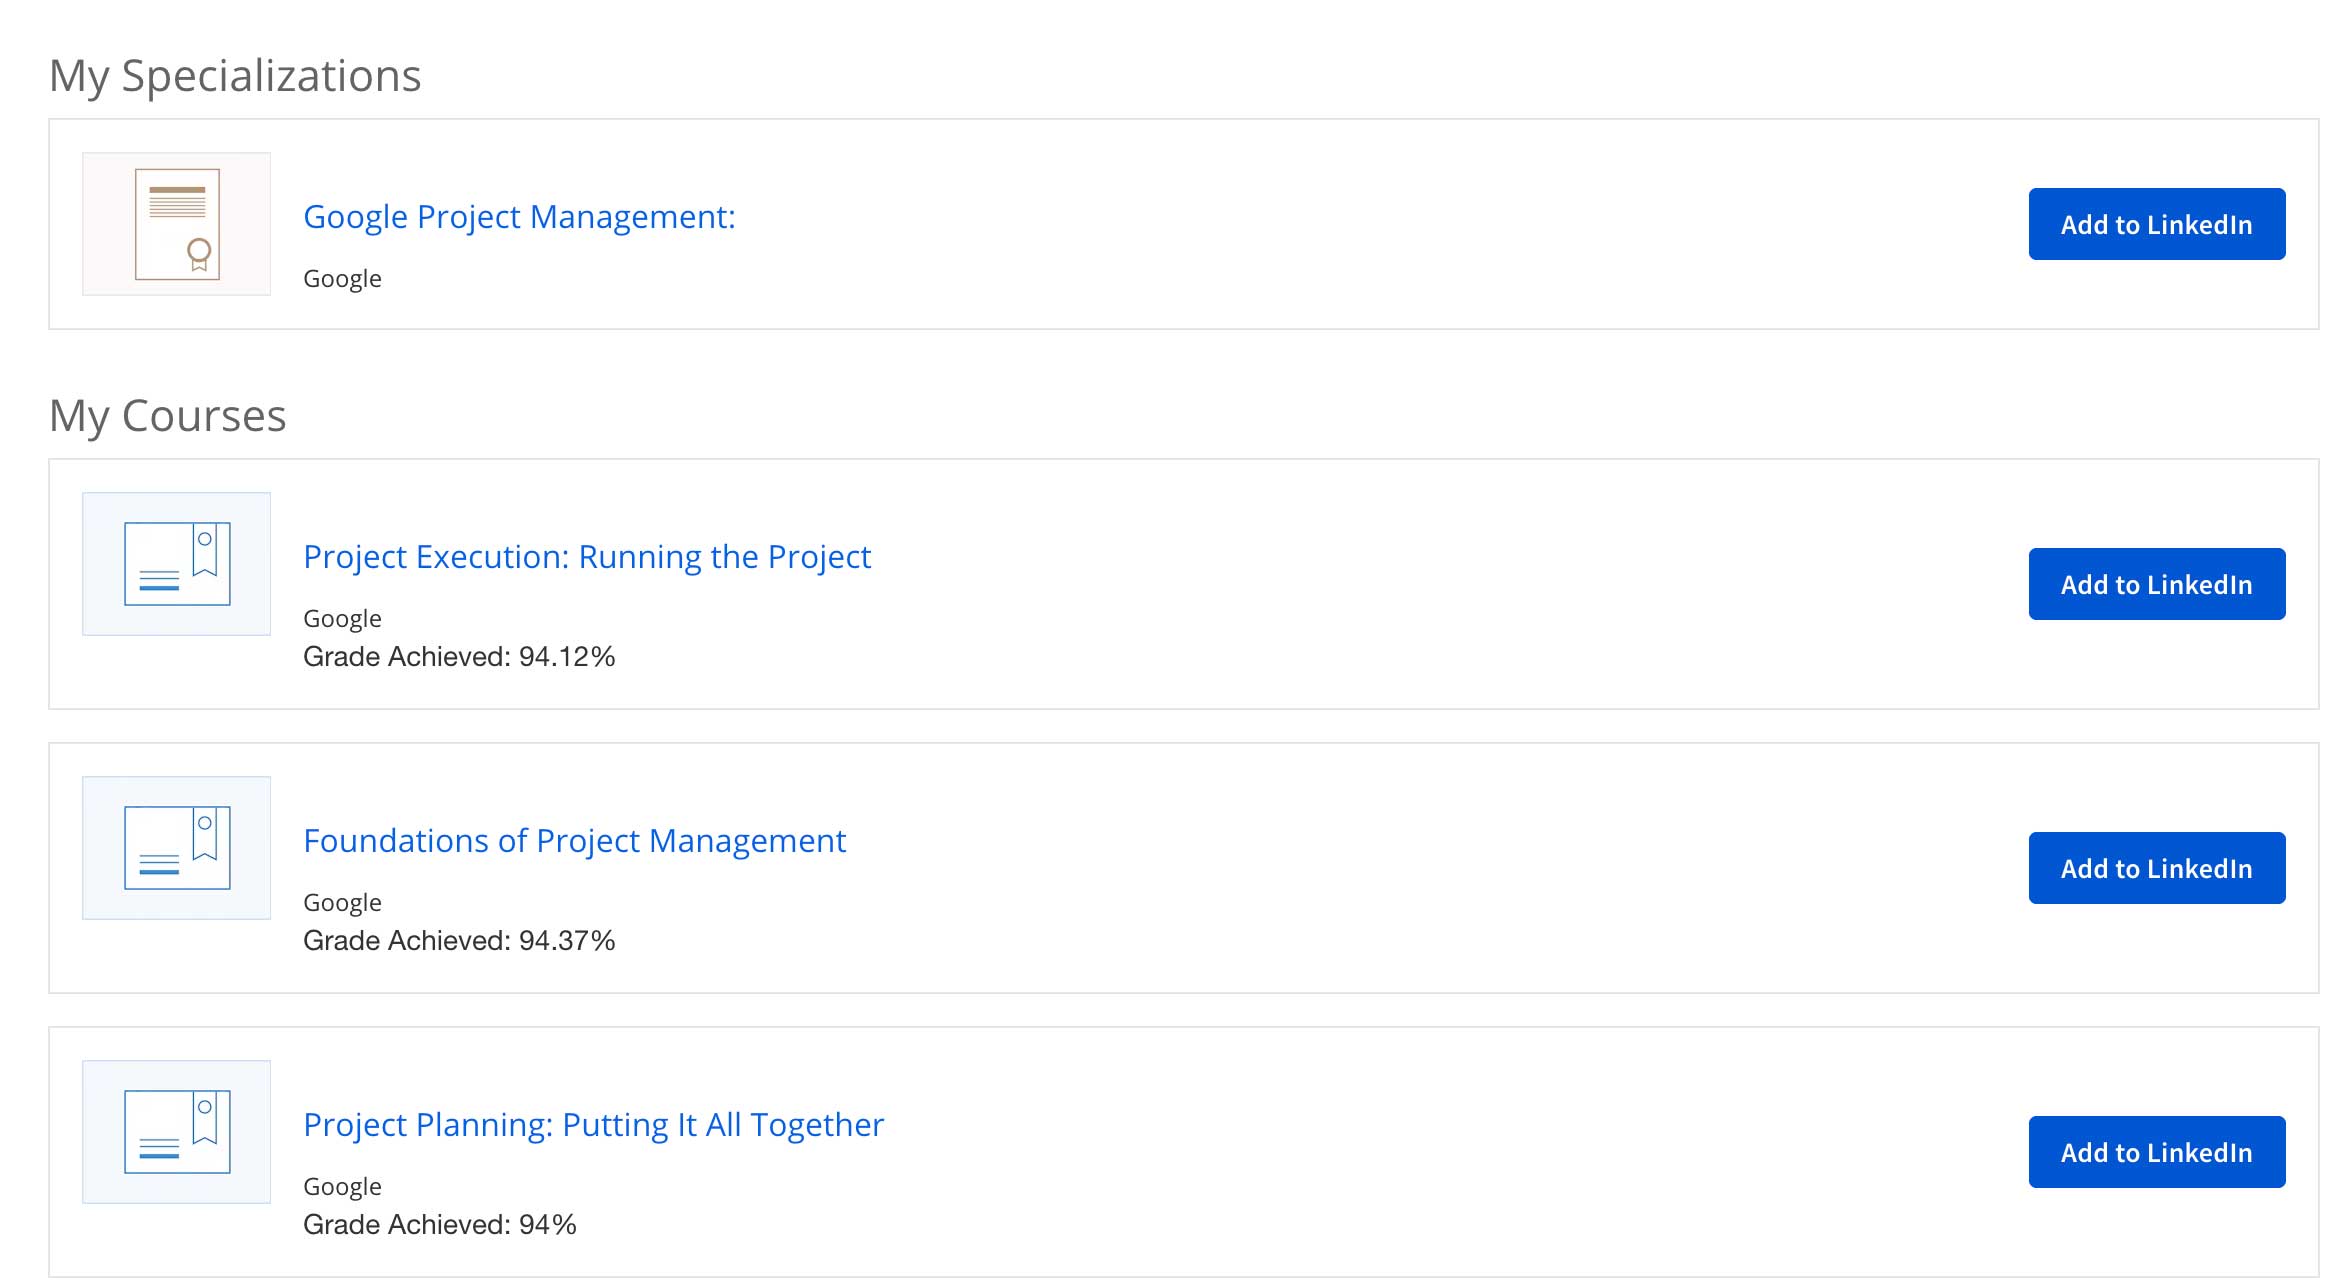This screenshot has height=1284, width=2352.
Task: Open the Google Project Management specialization link
Action: click(519, 217)
